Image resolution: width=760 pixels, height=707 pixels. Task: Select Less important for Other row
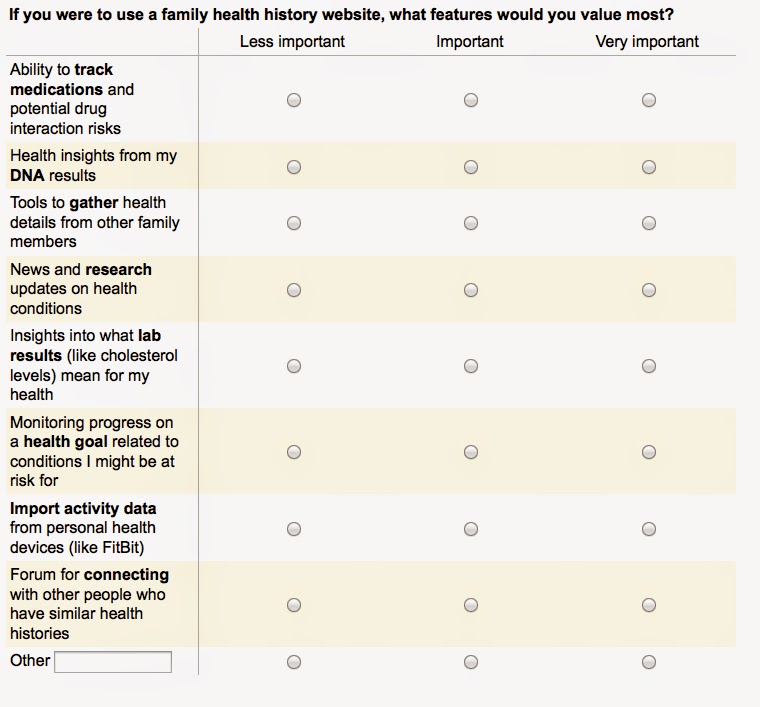[294, 662]
